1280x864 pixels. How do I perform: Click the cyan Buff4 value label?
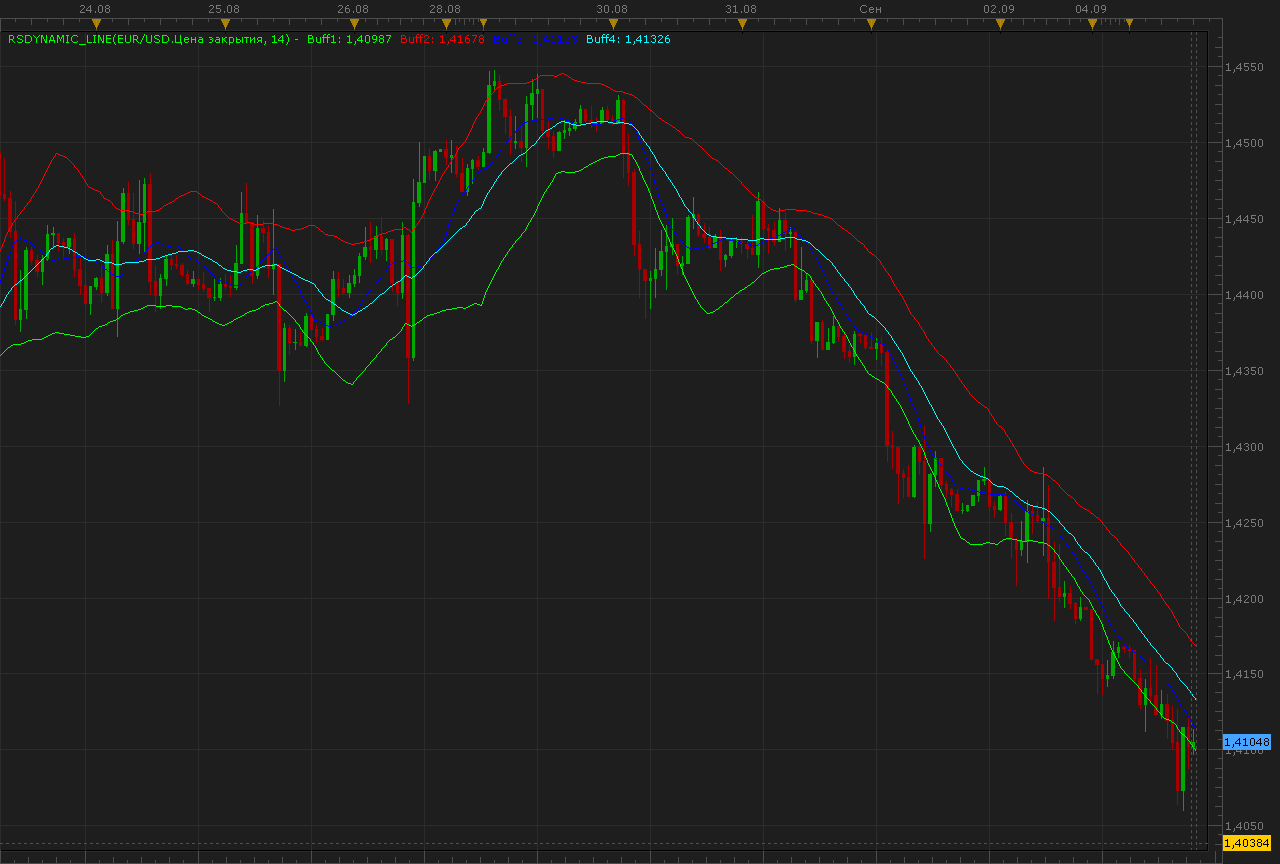628,40
